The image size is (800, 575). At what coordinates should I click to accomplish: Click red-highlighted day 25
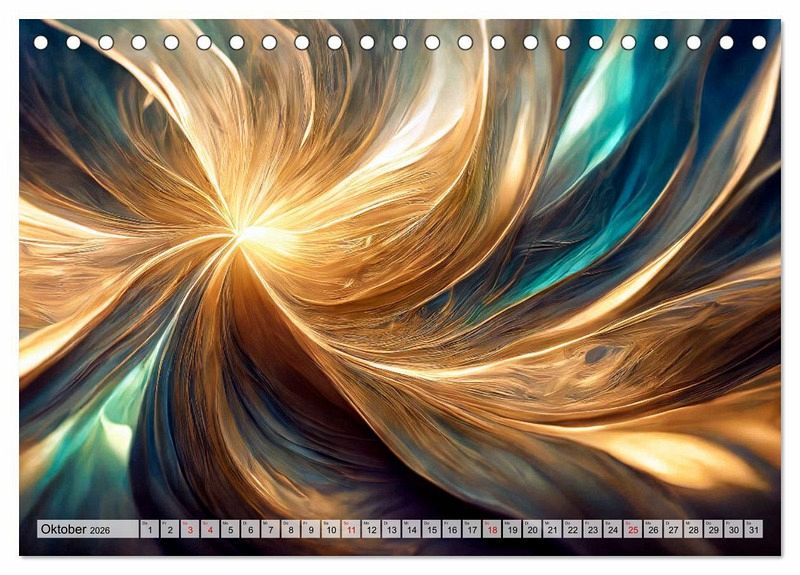(633, 529)
